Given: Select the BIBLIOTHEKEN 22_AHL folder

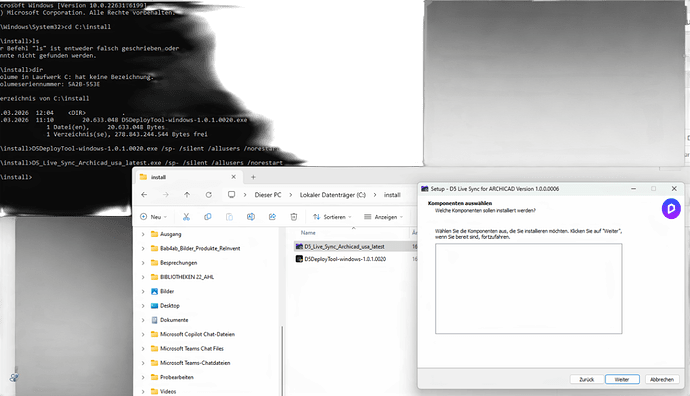Looking at the screenshot, I should tap(187, 277).
